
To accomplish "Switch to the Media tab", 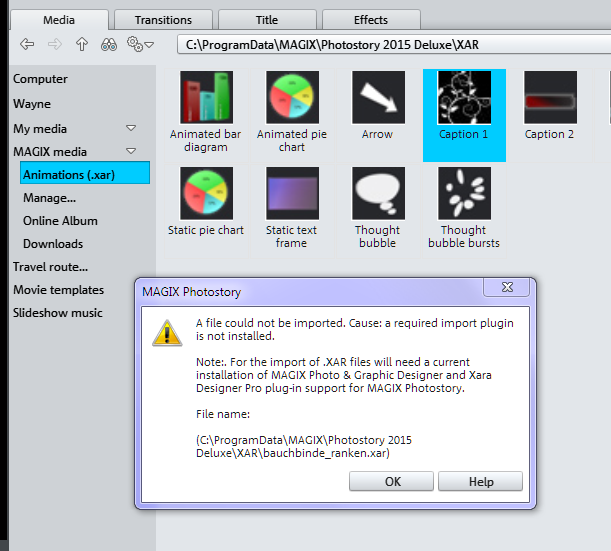I will point(59,19).
